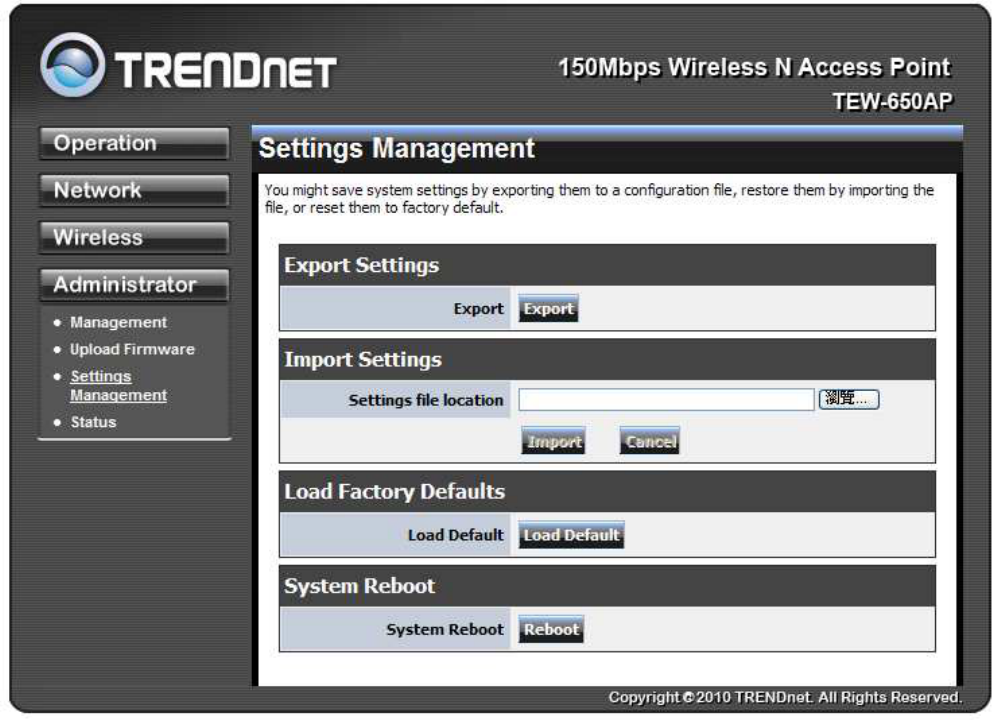Click the 'Load Default' row label
This screenshot has width=997, height=720.
[x=455, y=535]
